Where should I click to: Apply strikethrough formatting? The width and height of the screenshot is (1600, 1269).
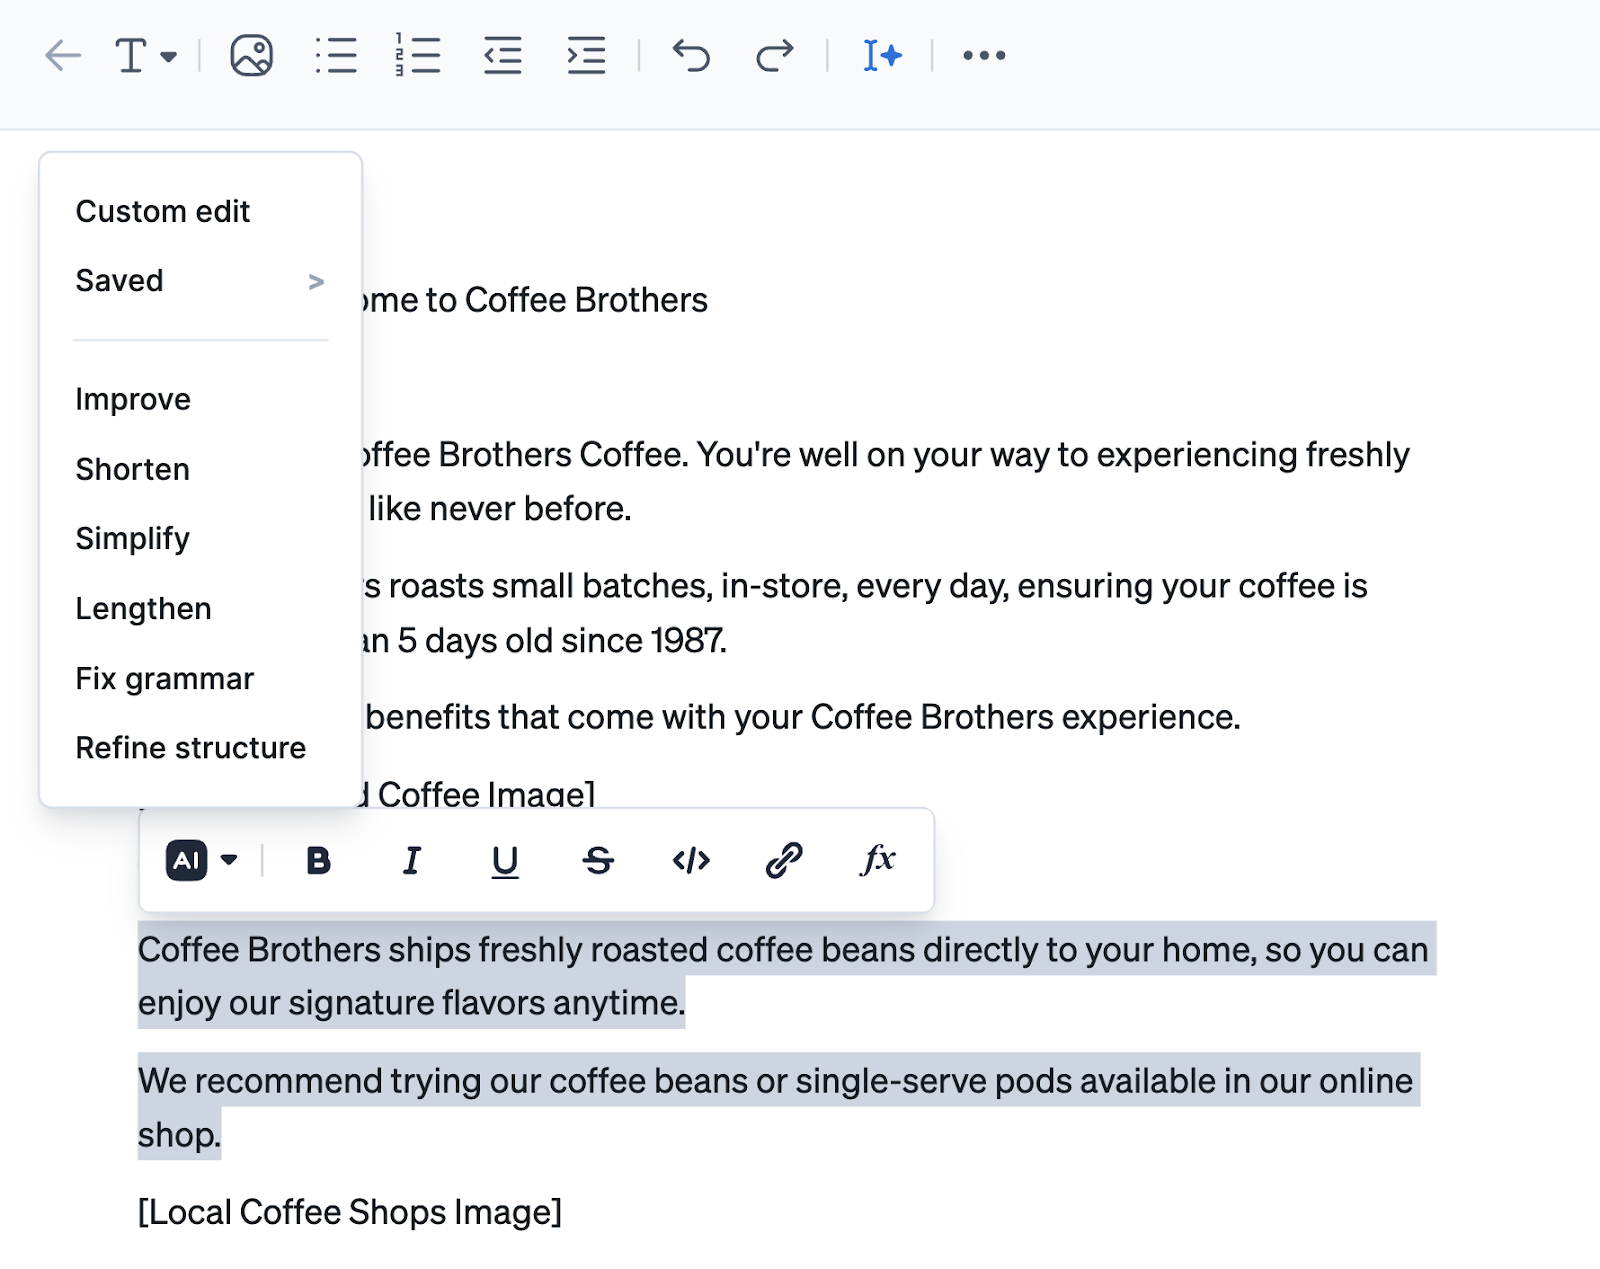point(598,860)
